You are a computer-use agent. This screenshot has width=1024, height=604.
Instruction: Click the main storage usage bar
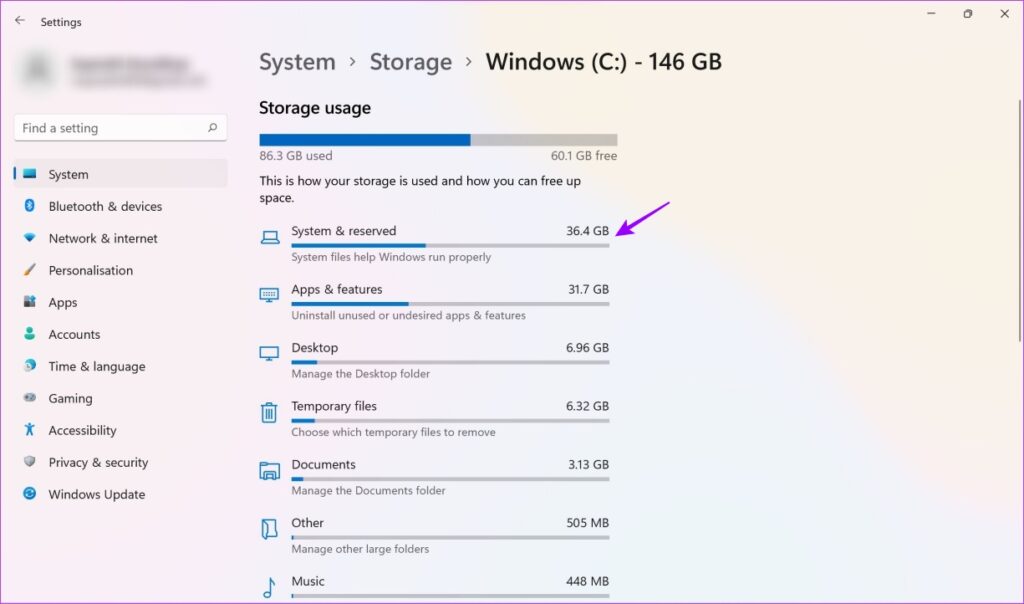point(438,140)
